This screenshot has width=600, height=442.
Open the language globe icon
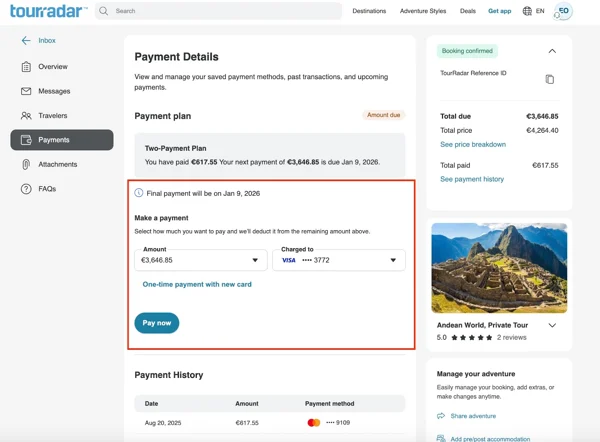pos(527,11)
